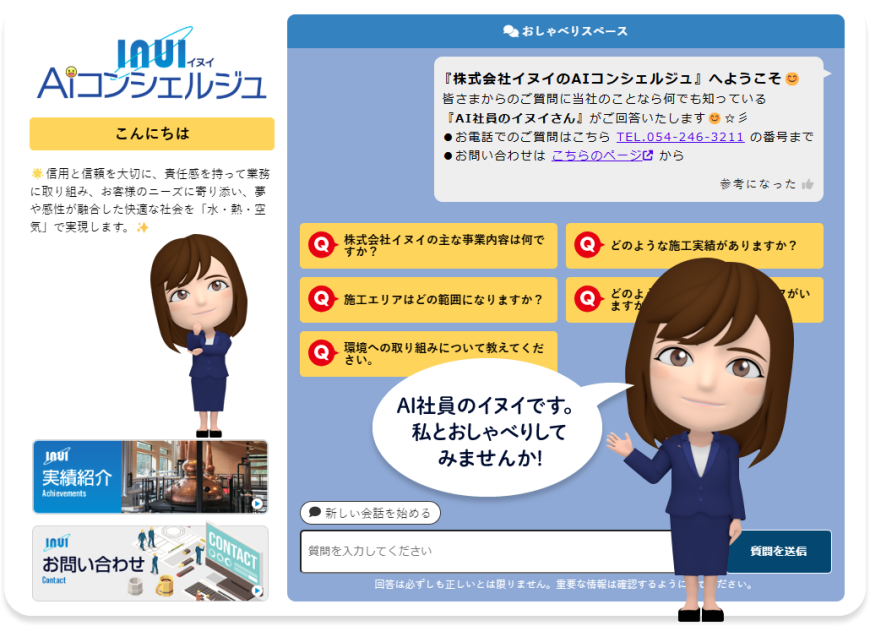Ask 環境への取り組みについて教えてください。
Viewport: 870px width, 626px height.
point(428,354)
